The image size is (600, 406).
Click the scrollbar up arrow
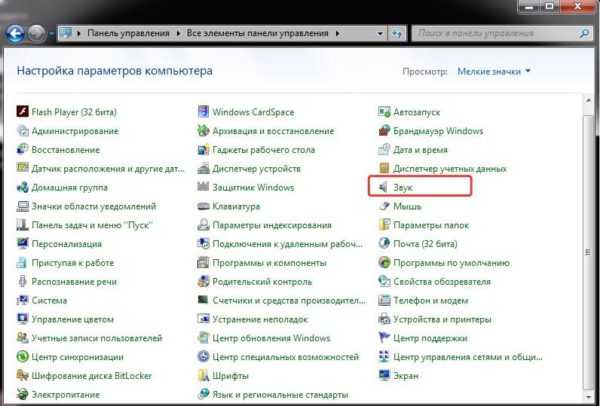589,101
